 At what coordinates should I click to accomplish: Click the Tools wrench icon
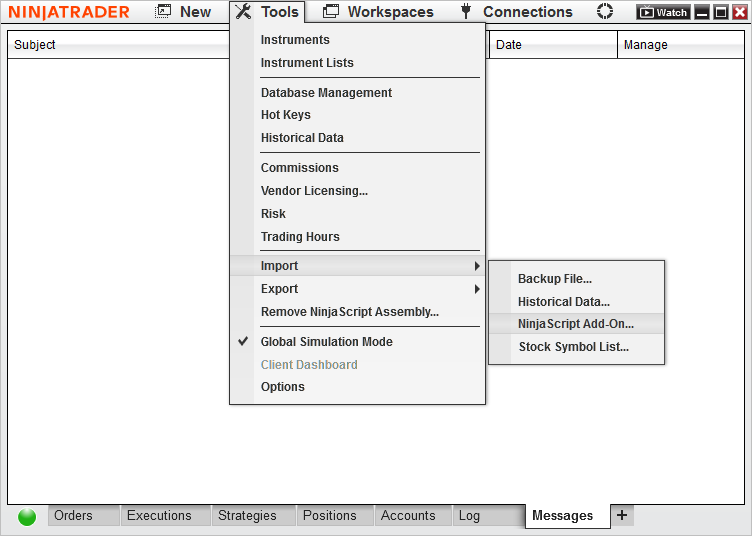coord(243,12)
